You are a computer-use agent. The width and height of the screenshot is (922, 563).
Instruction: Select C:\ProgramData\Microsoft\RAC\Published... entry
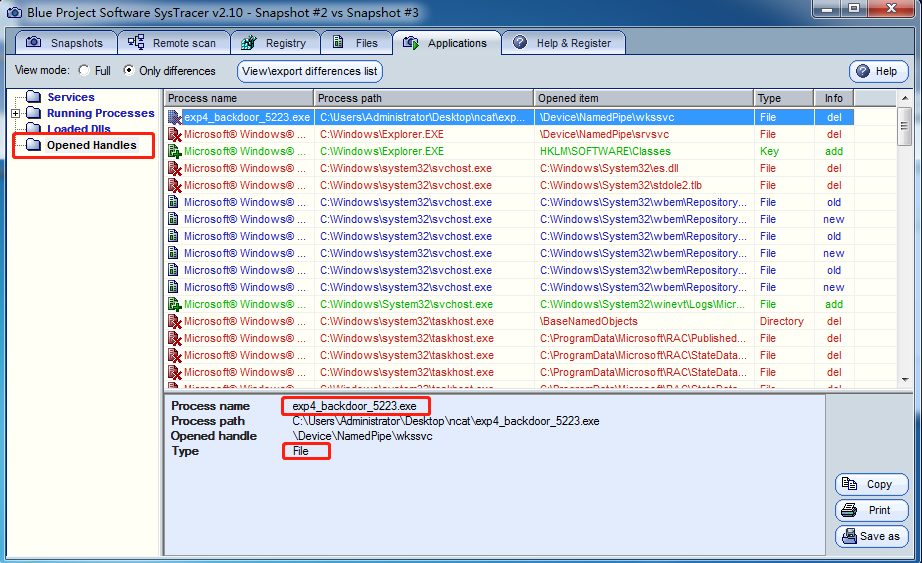643,338
